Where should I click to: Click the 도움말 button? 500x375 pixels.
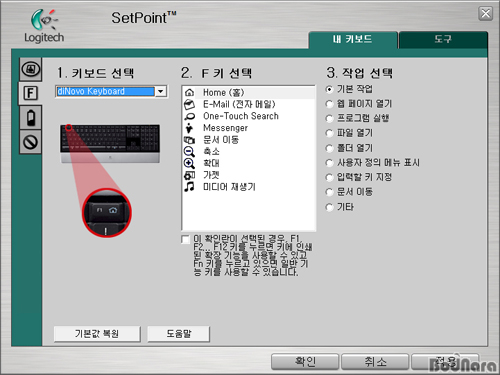179,334
